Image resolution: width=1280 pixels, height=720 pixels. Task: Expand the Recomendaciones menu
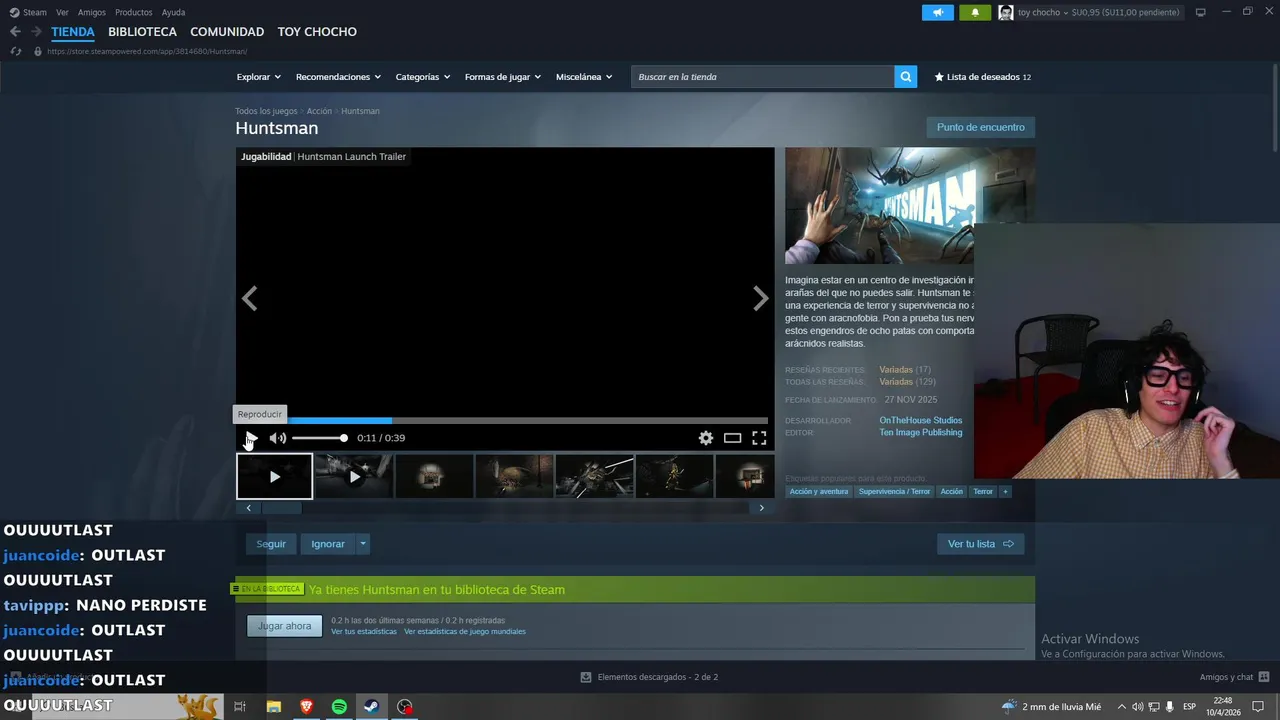[338, 77]
